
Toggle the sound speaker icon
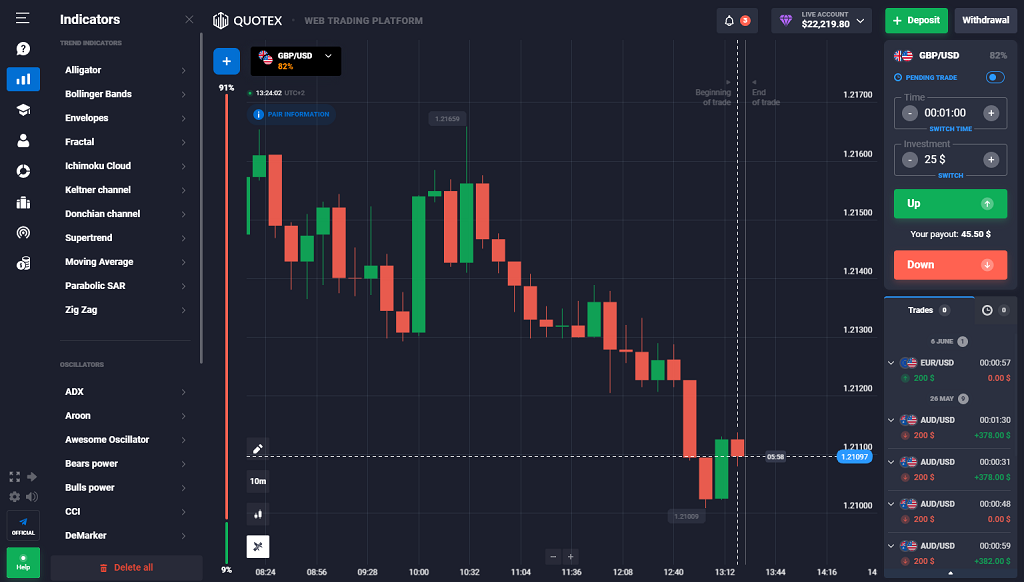click(32, 496)
